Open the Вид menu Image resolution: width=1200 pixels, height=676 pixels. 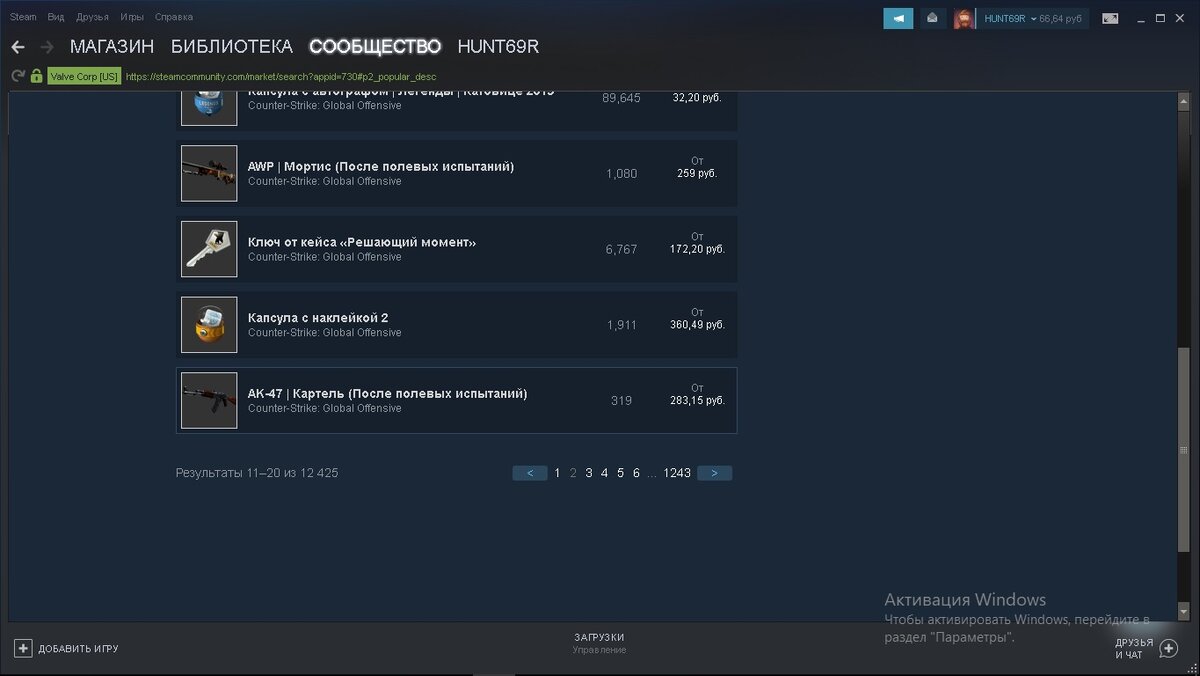pyautogui.click(x=56, y=17)
